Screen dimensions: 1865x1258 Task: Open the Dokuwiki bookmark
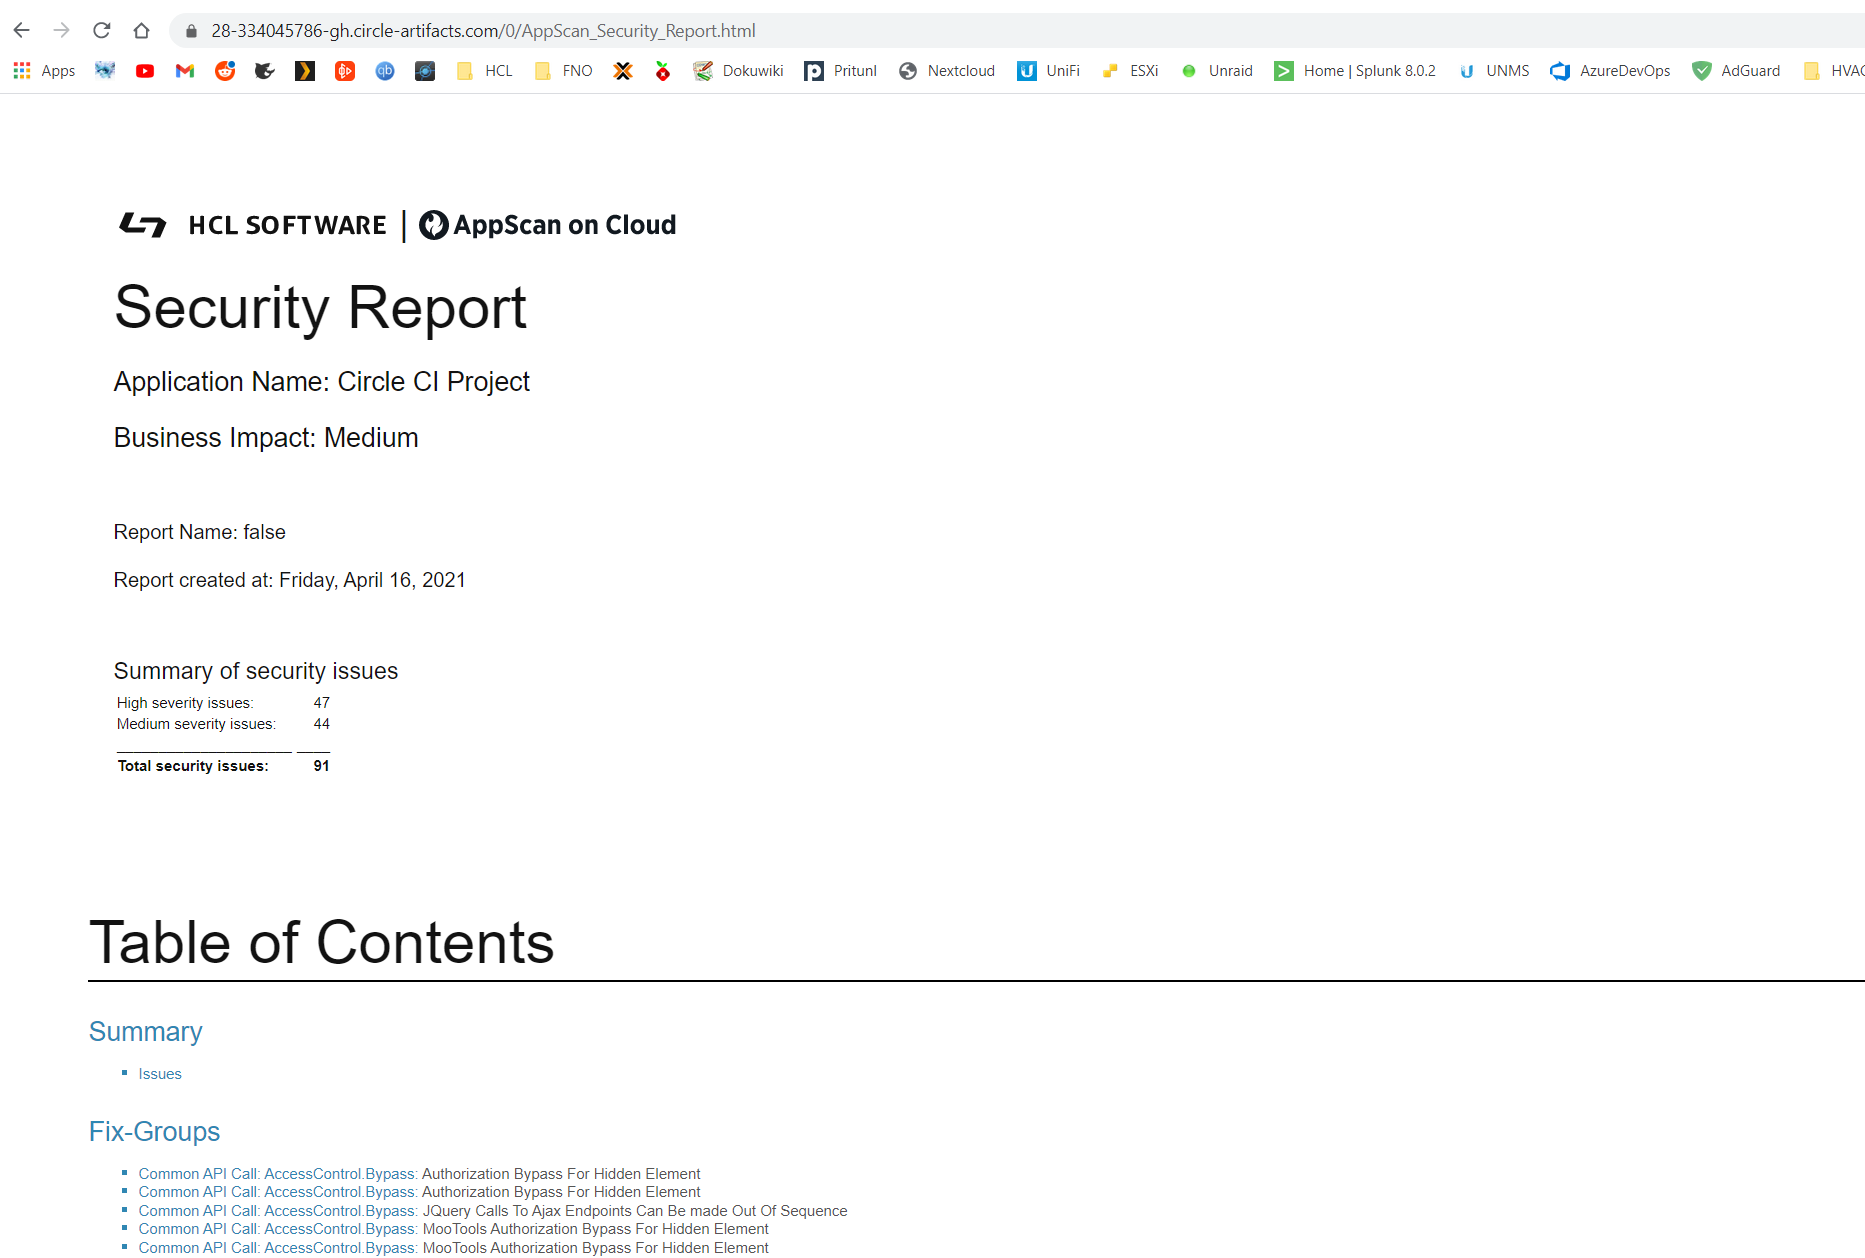pos(739,71)
